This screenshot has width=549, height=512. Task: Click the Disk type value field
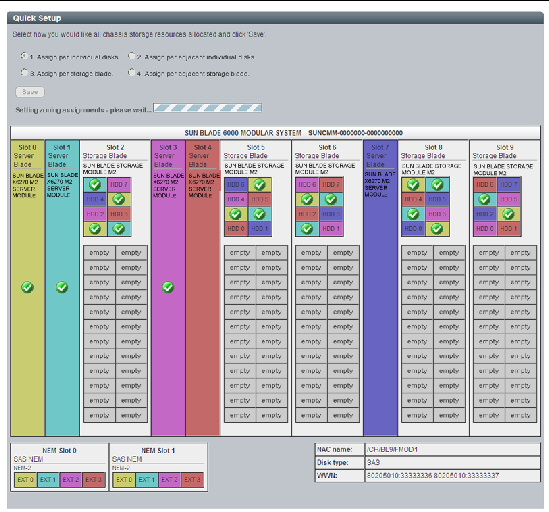452,463
